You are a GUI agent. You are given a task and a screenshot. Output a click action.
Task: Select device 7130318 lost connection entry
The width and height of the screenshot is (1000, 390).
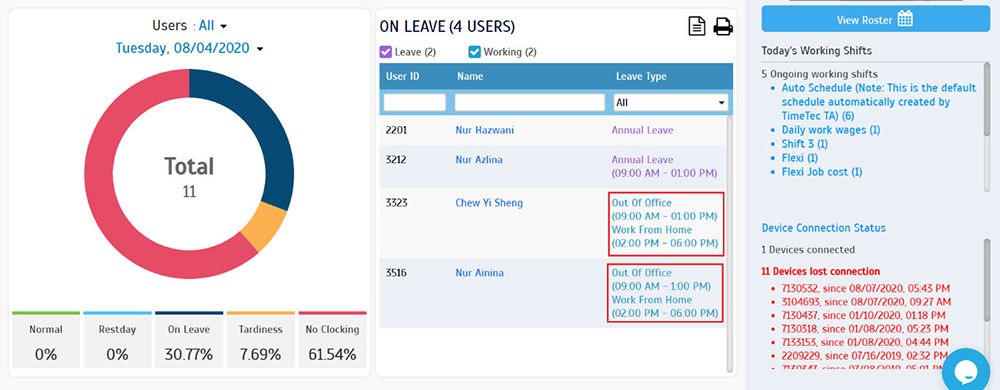[x=865, y=328]
